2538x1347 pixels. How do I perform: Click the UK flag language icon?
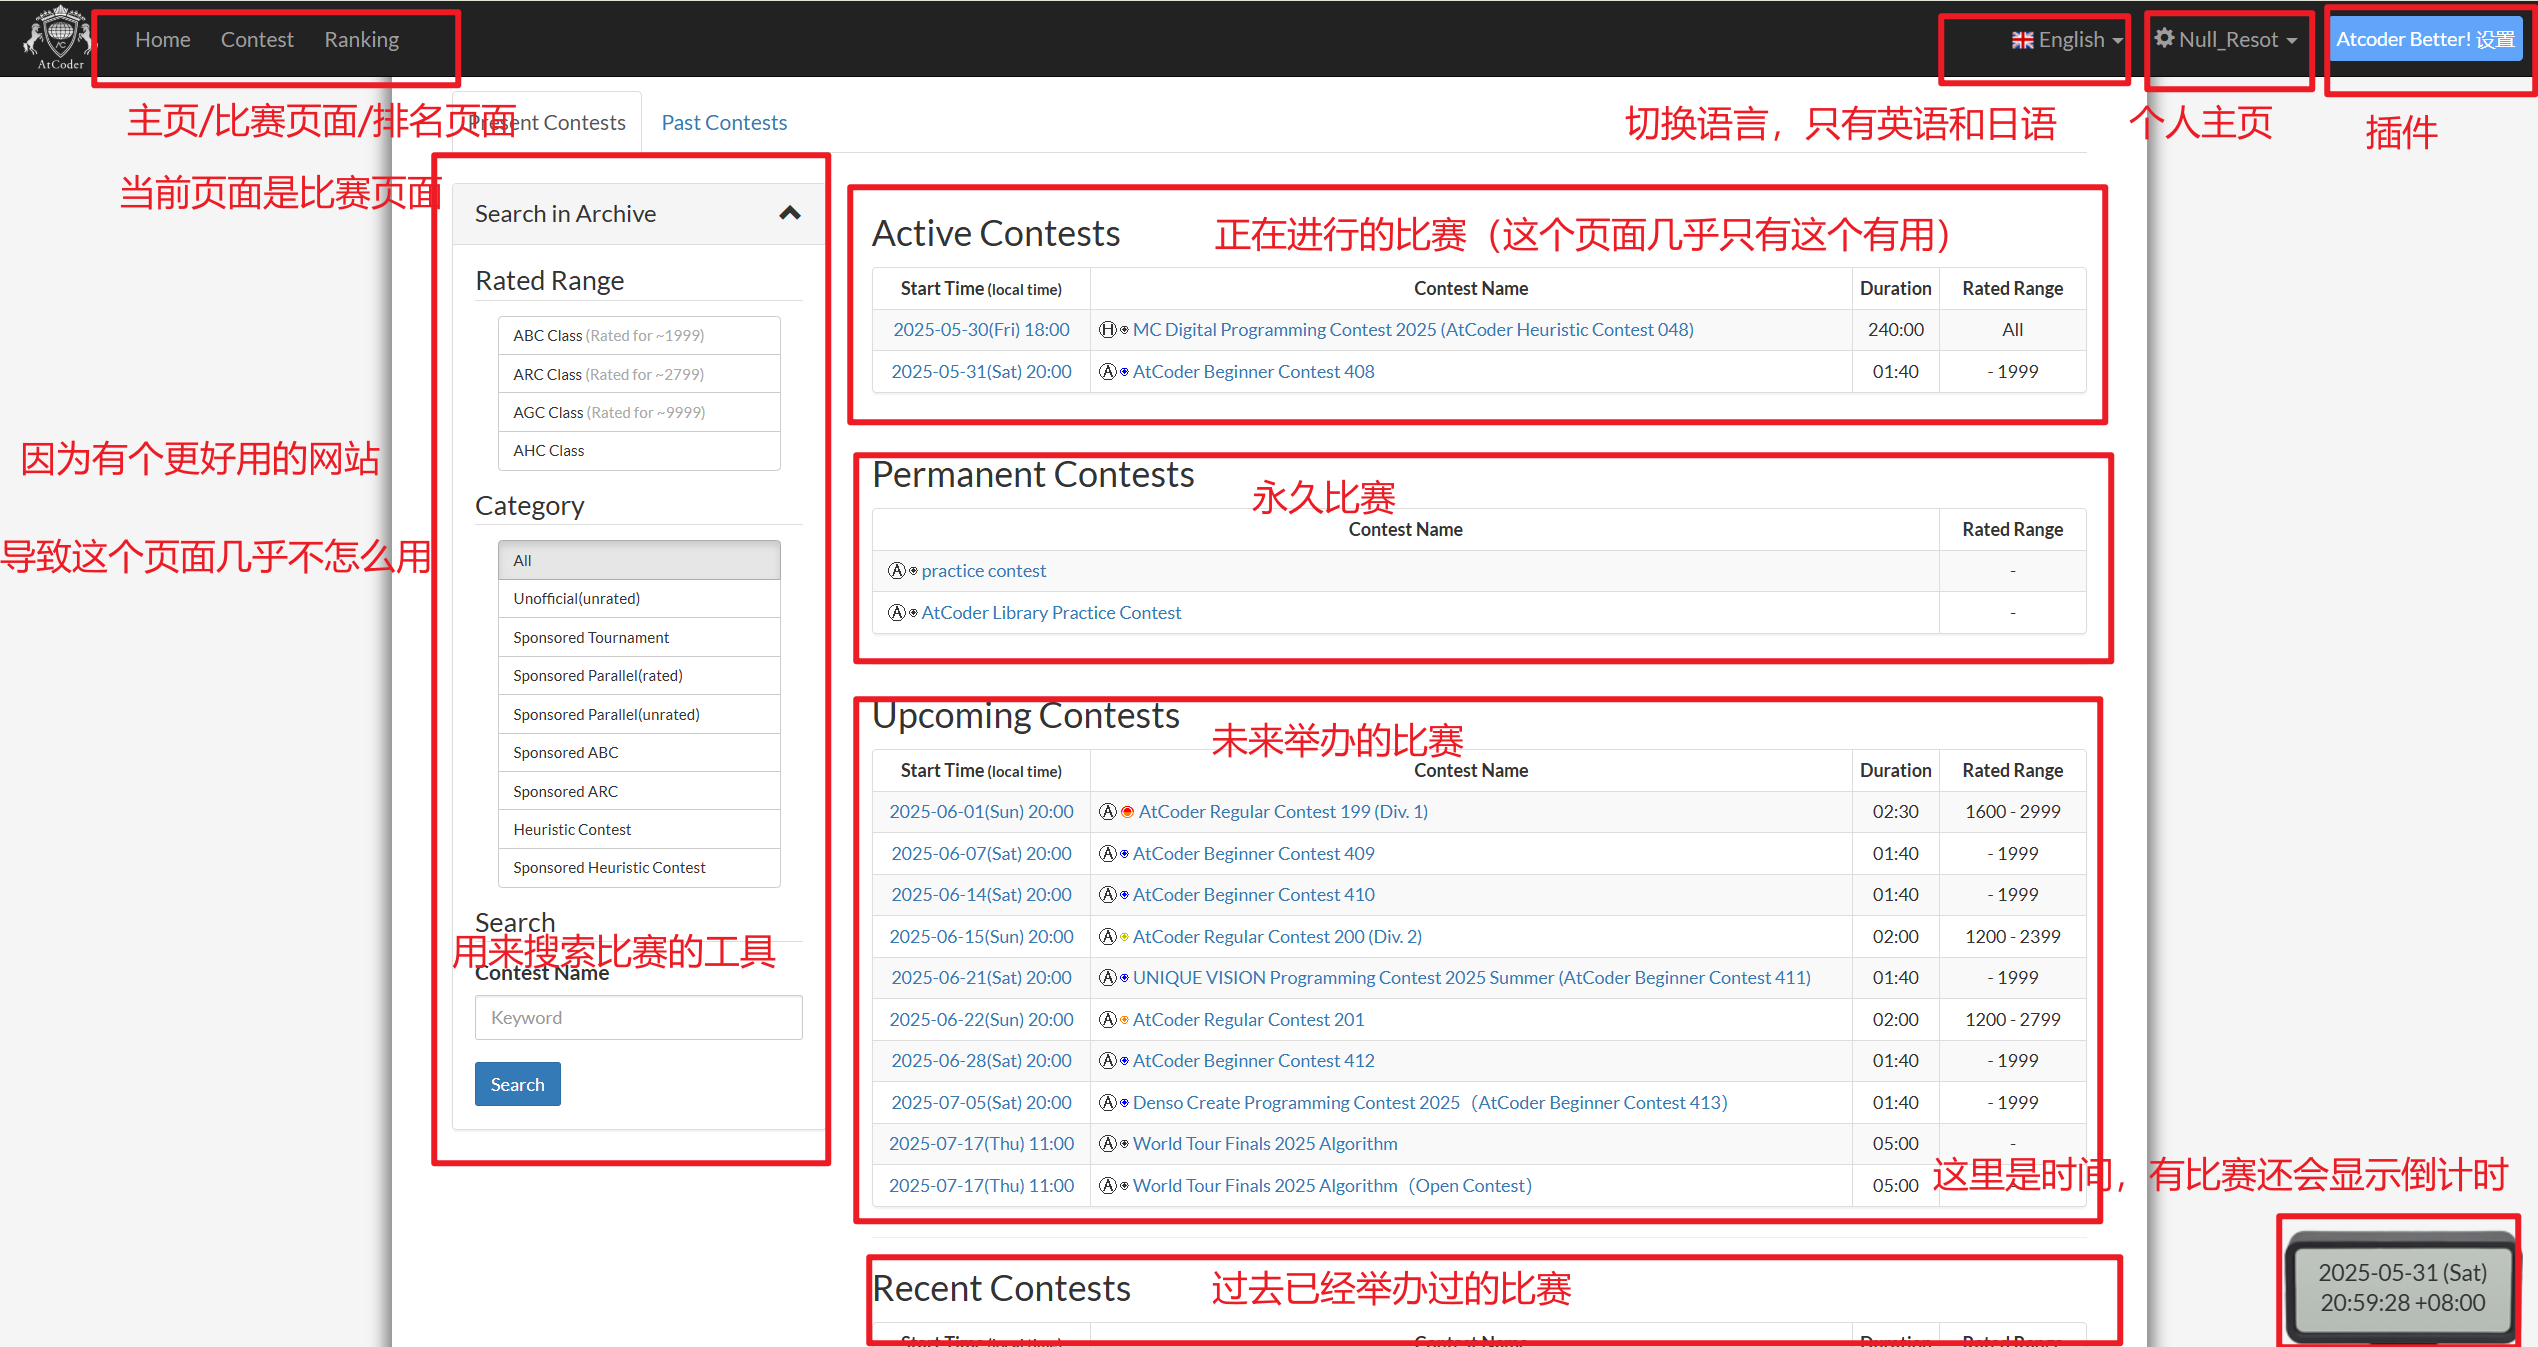click(x=2022, y=40)
